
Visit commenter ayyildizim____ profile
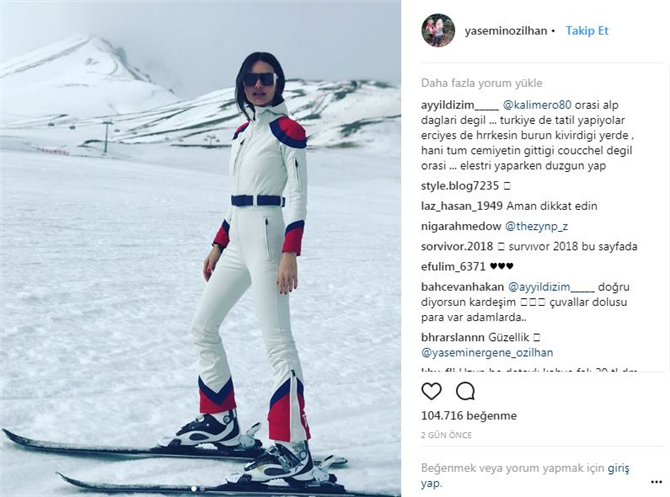pos(460,105)
